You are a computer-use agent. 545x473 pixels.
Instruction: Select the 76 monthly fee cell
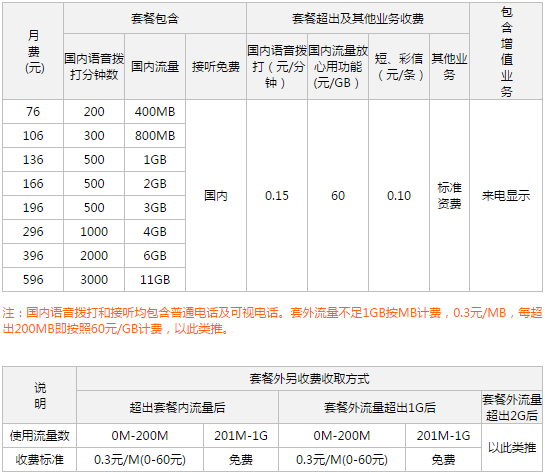click(x=33, y=112)
